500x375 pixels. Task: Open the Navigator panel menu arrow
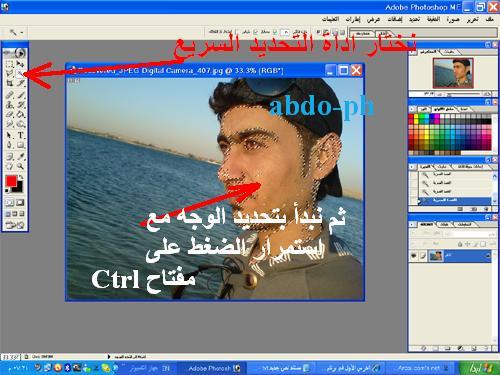click(412, 52)
